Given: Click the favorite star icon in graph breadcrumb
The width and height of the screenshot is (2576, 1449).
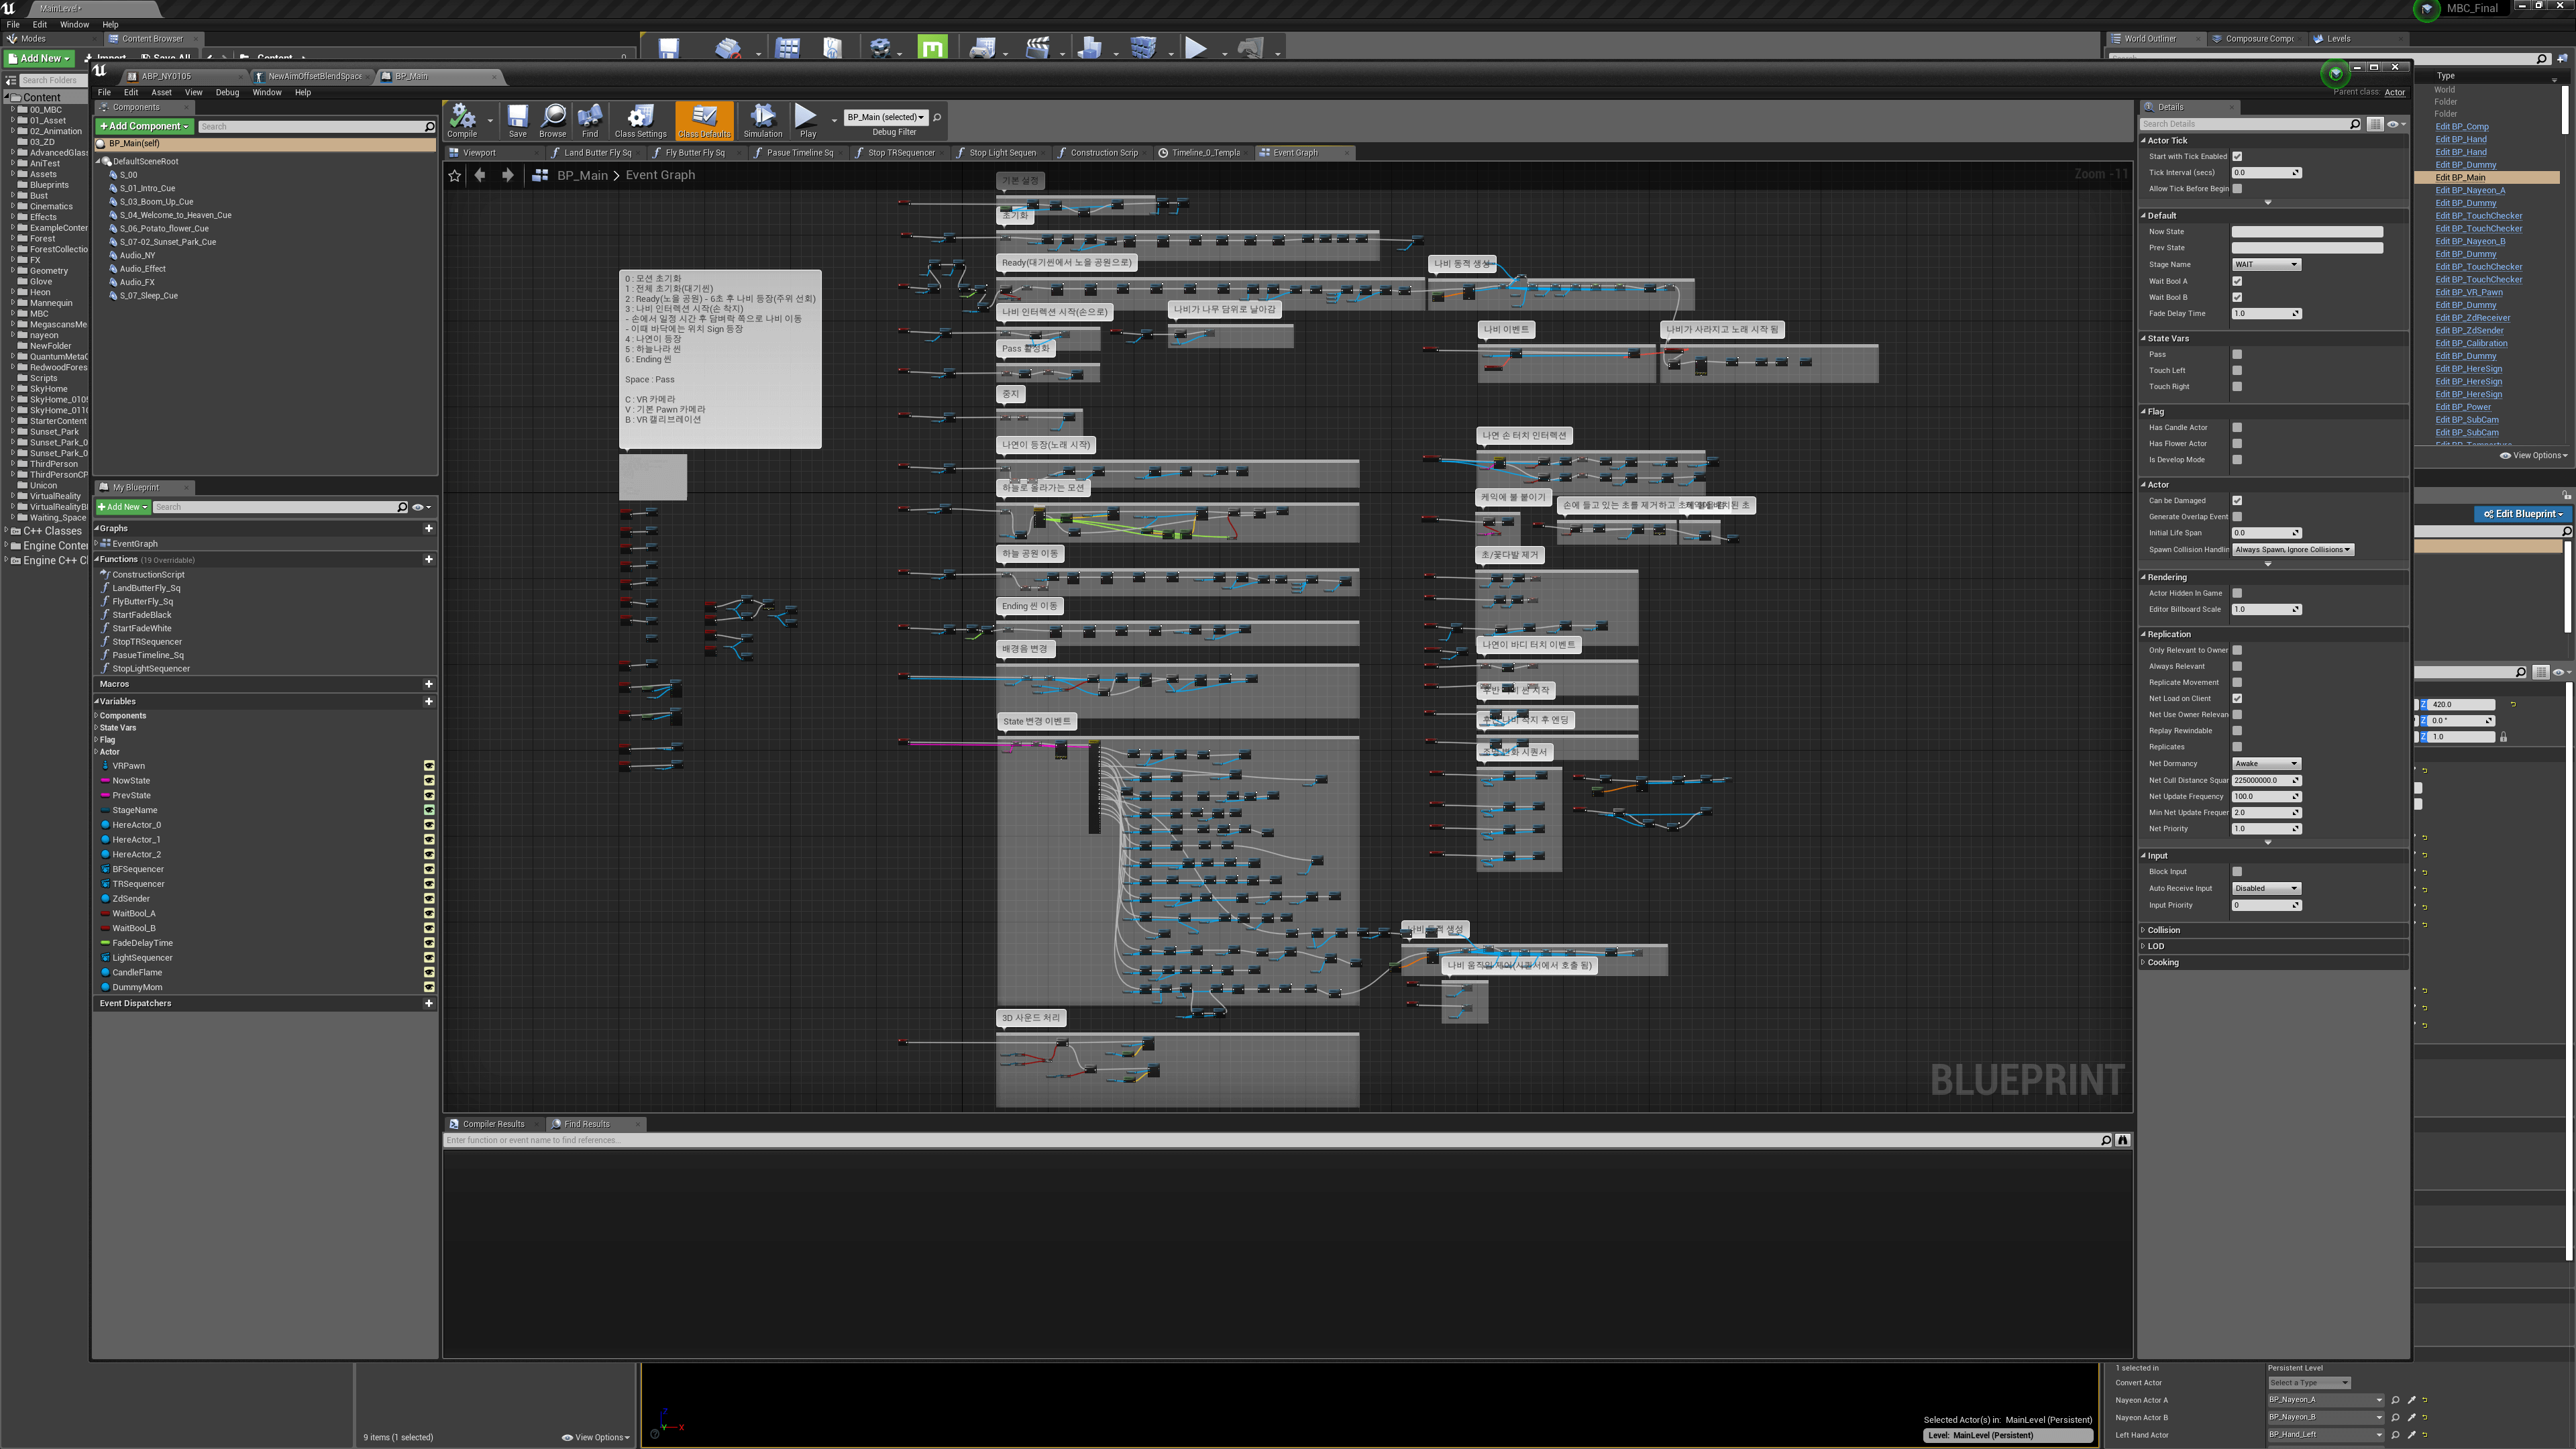Looking at the screenshot, I should tap(455, 175).
